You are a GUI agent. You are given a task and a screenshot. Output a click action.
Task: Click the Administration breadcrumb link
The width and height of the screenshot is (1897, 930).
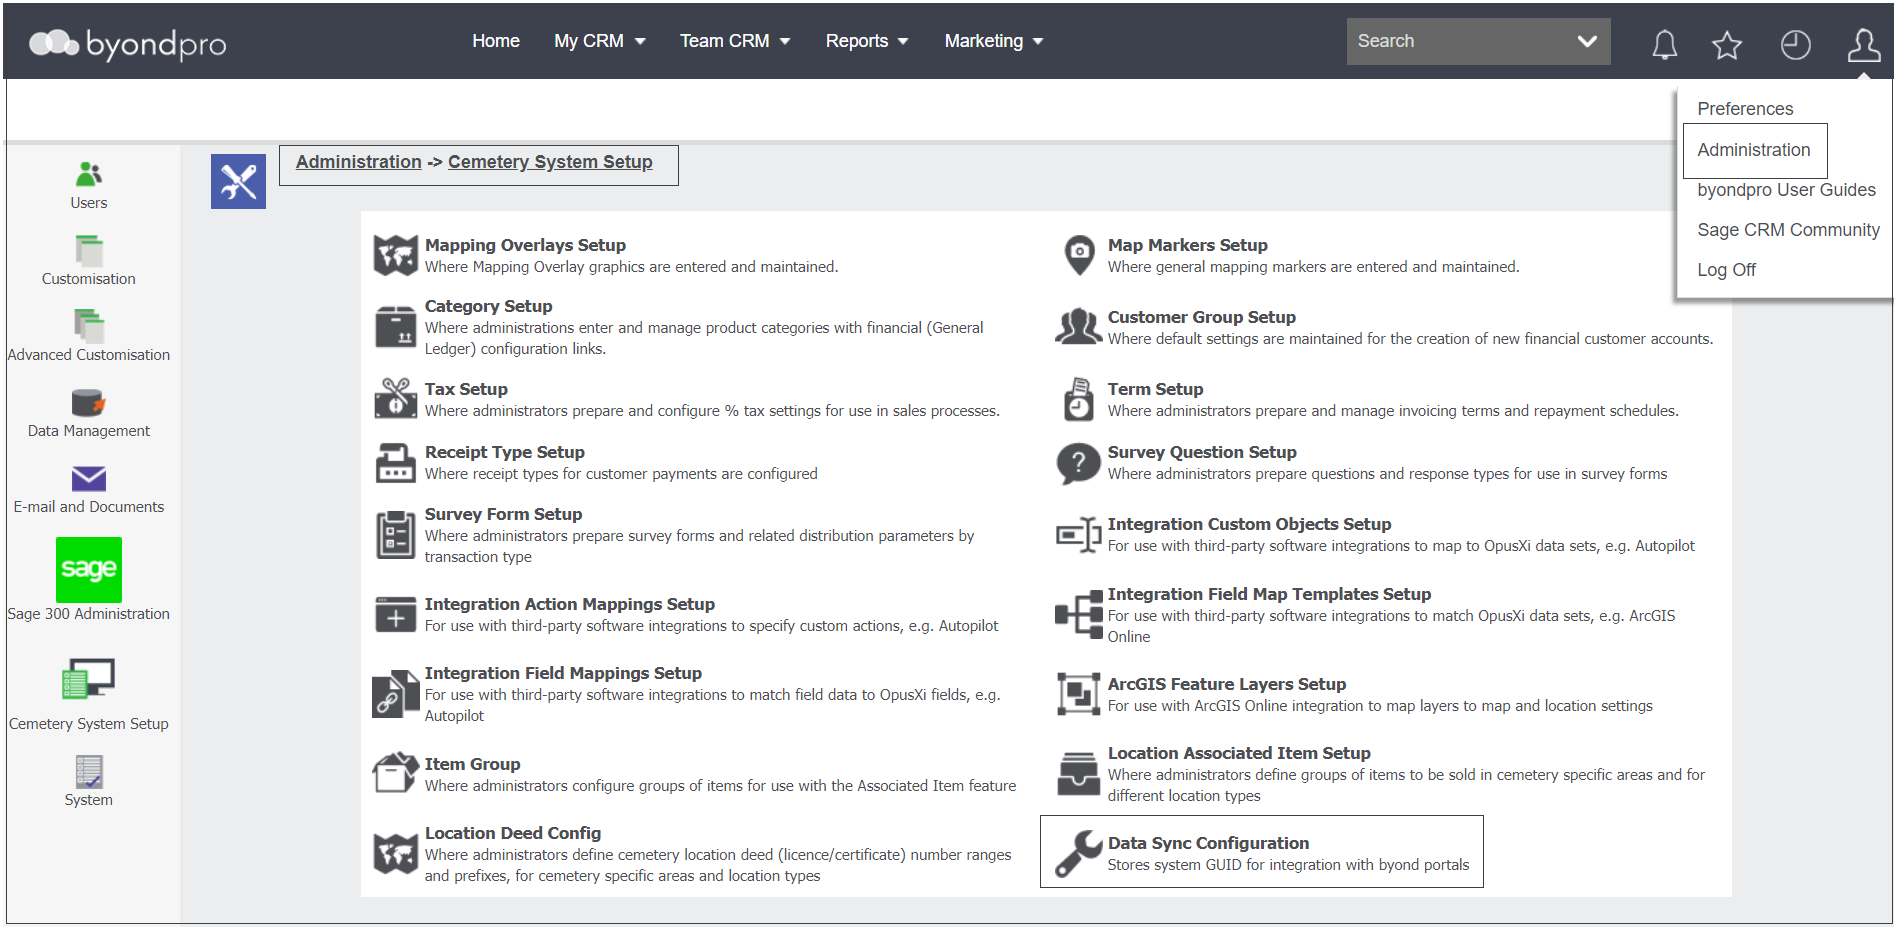click(x=358, y=162)
